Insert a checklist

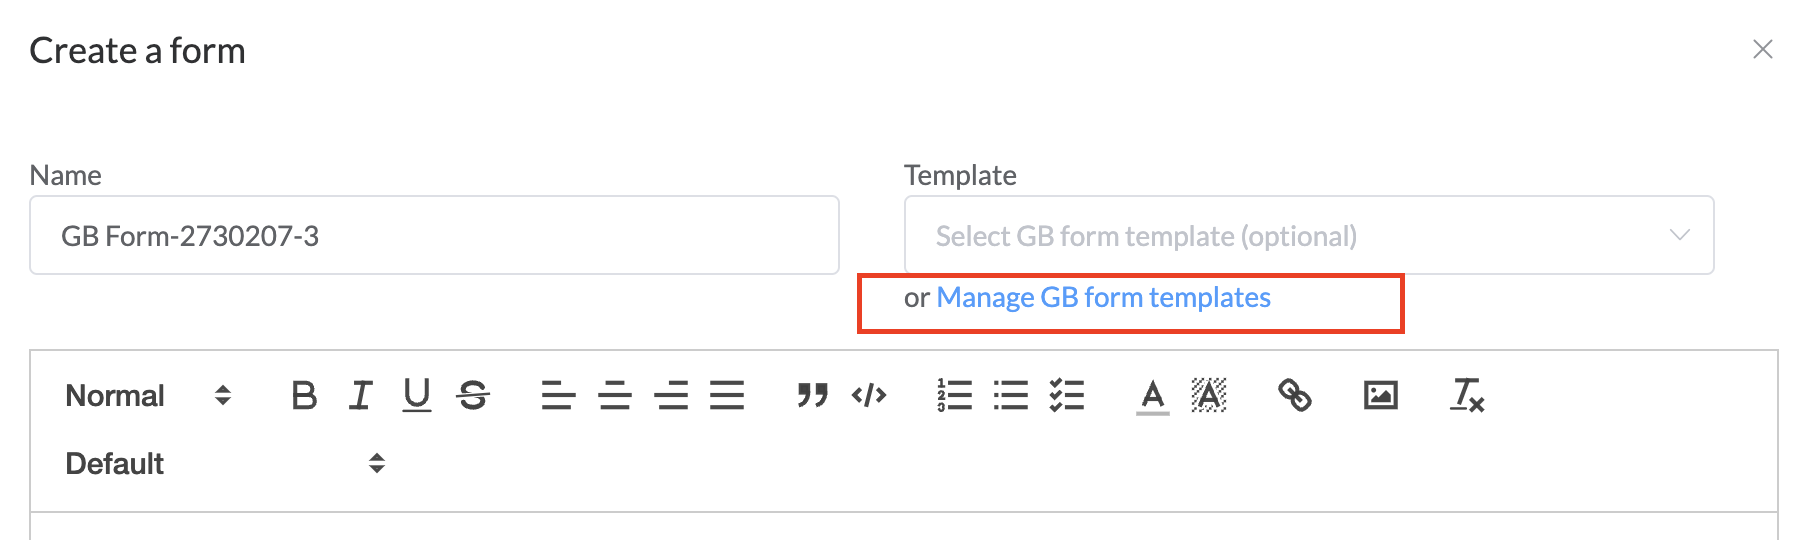(x=1067, y=396)
